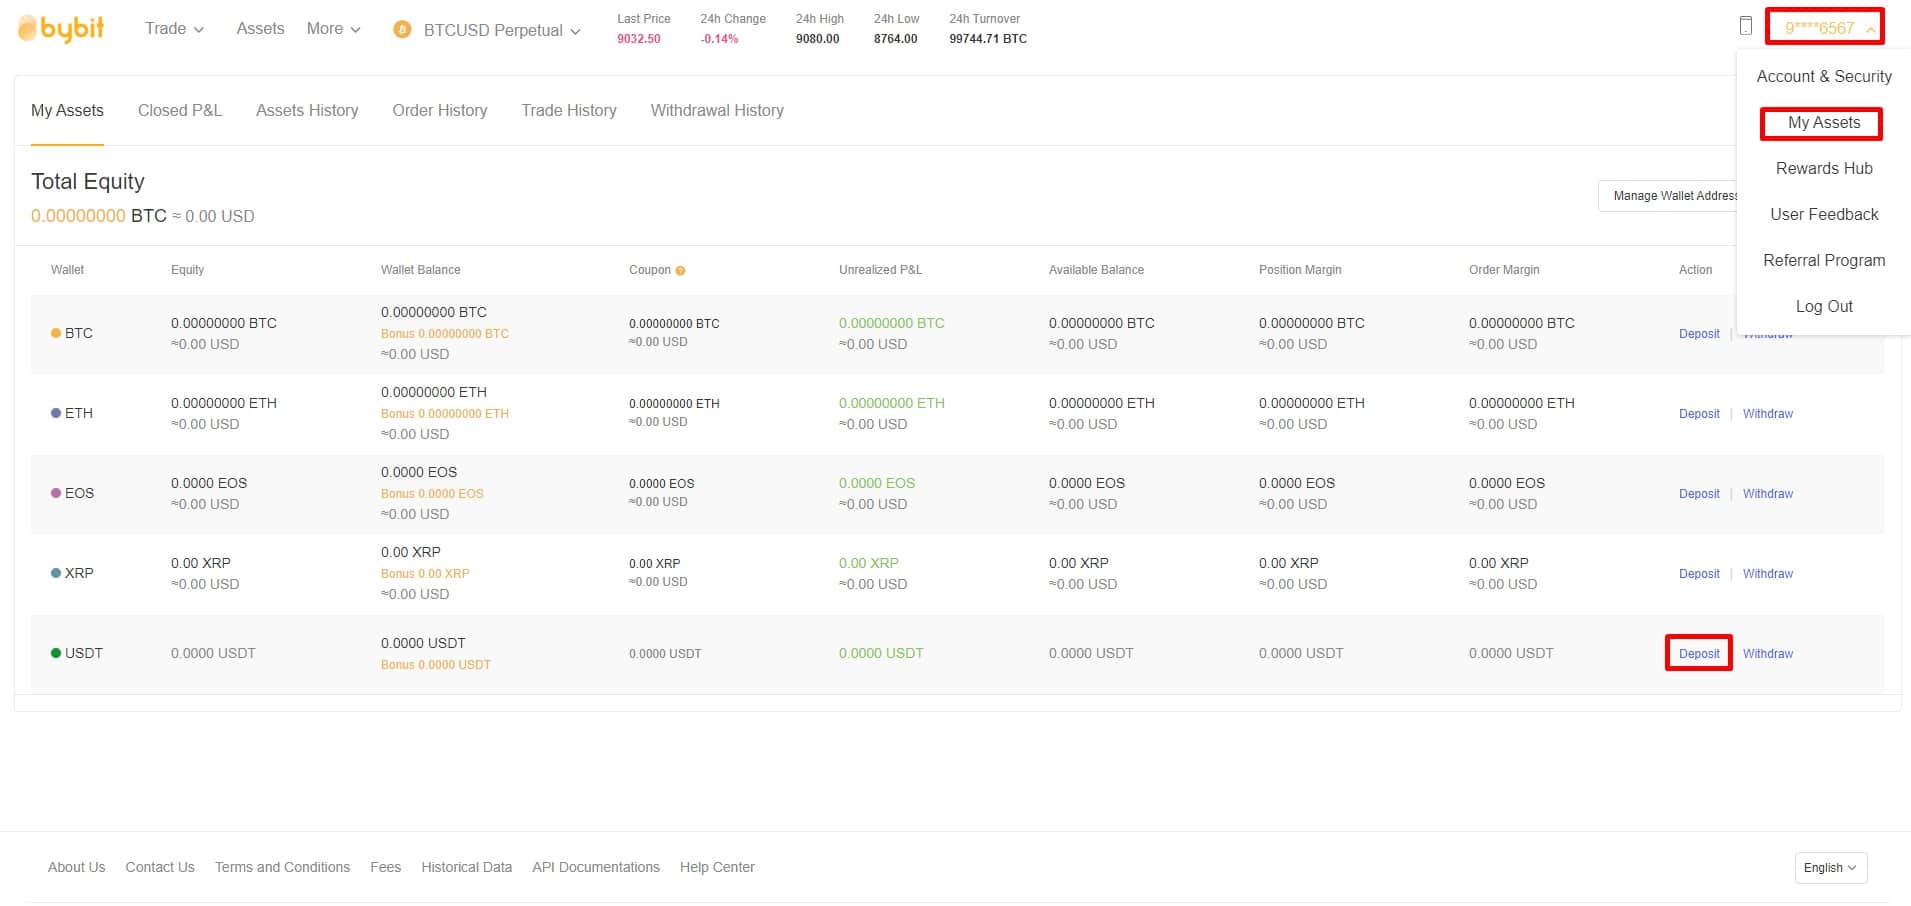Switch to the Withdrawal History tab
The width and height of the screenshot is (1911, 906).
[717, 110]
